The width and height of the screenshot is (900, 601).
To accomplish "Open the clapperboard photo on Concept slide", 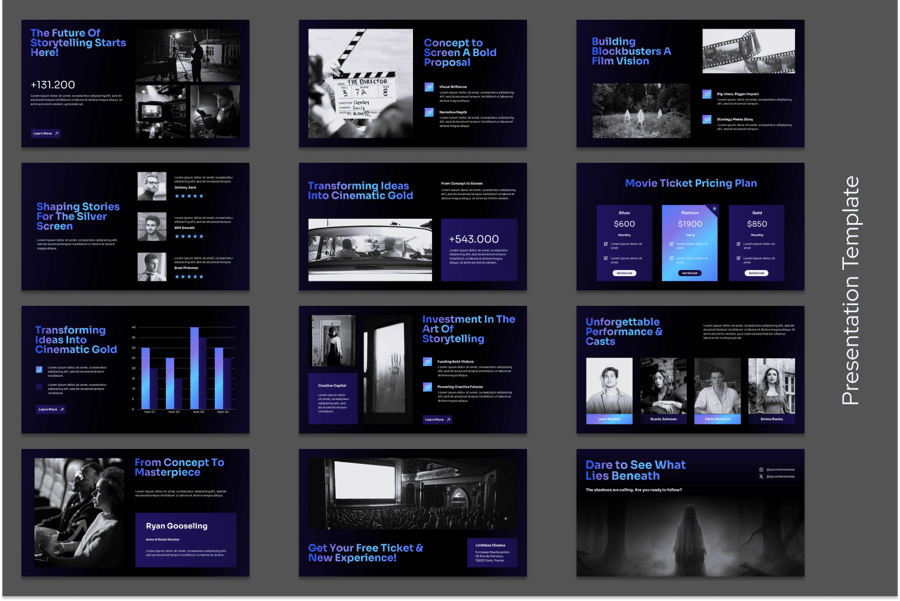I will click(360, 82).
